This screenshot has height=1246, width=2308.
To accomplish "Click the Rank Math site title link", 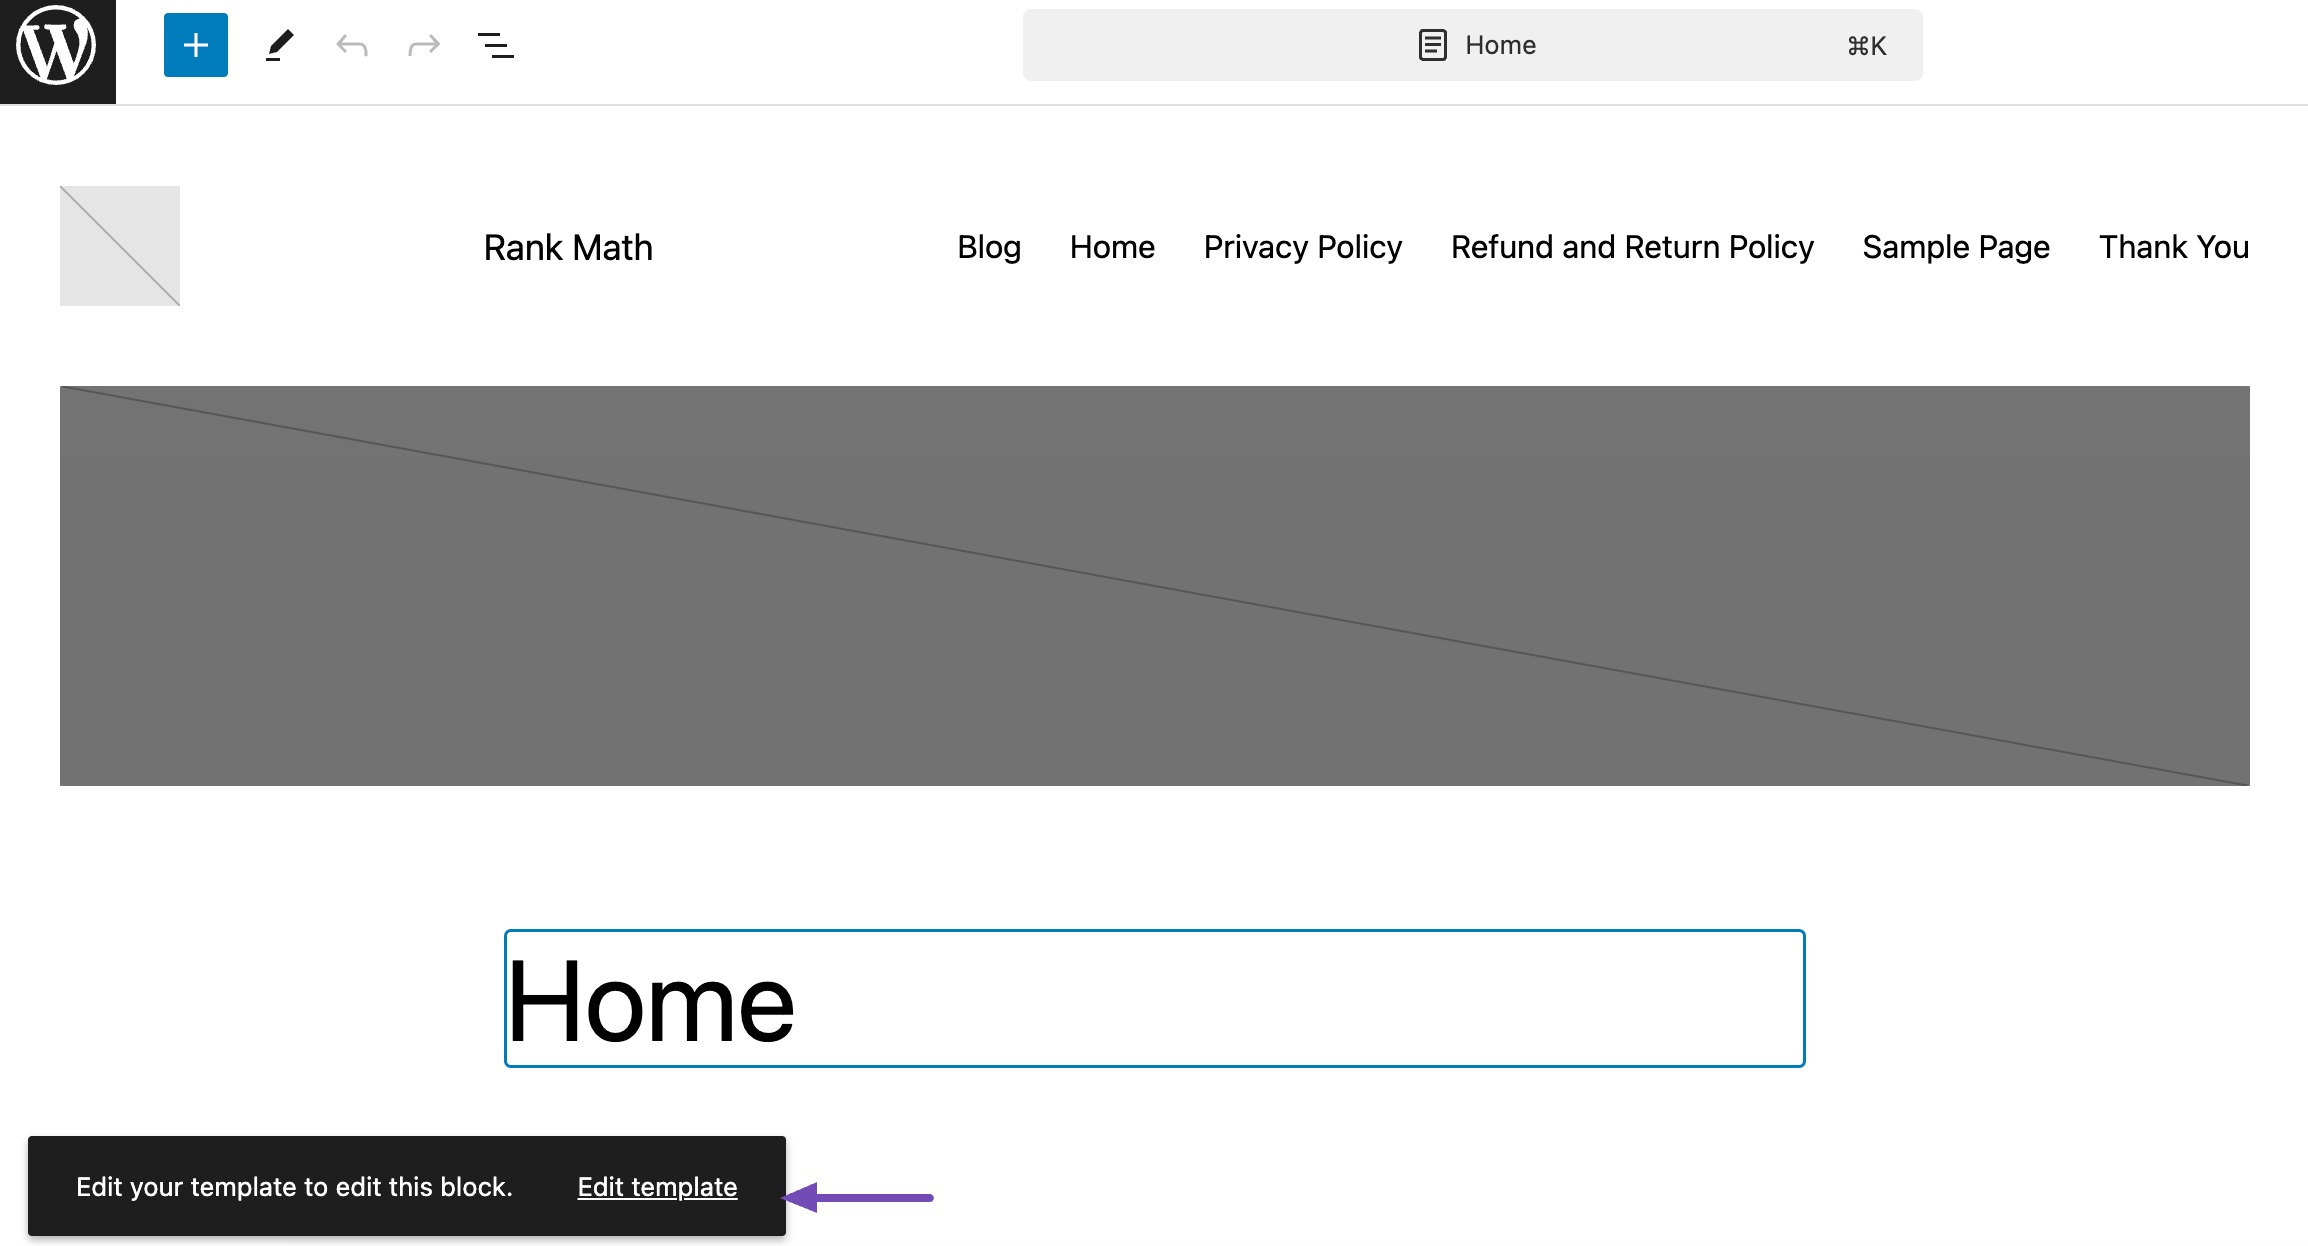I will pyautogui.click(x=567, y=247).
